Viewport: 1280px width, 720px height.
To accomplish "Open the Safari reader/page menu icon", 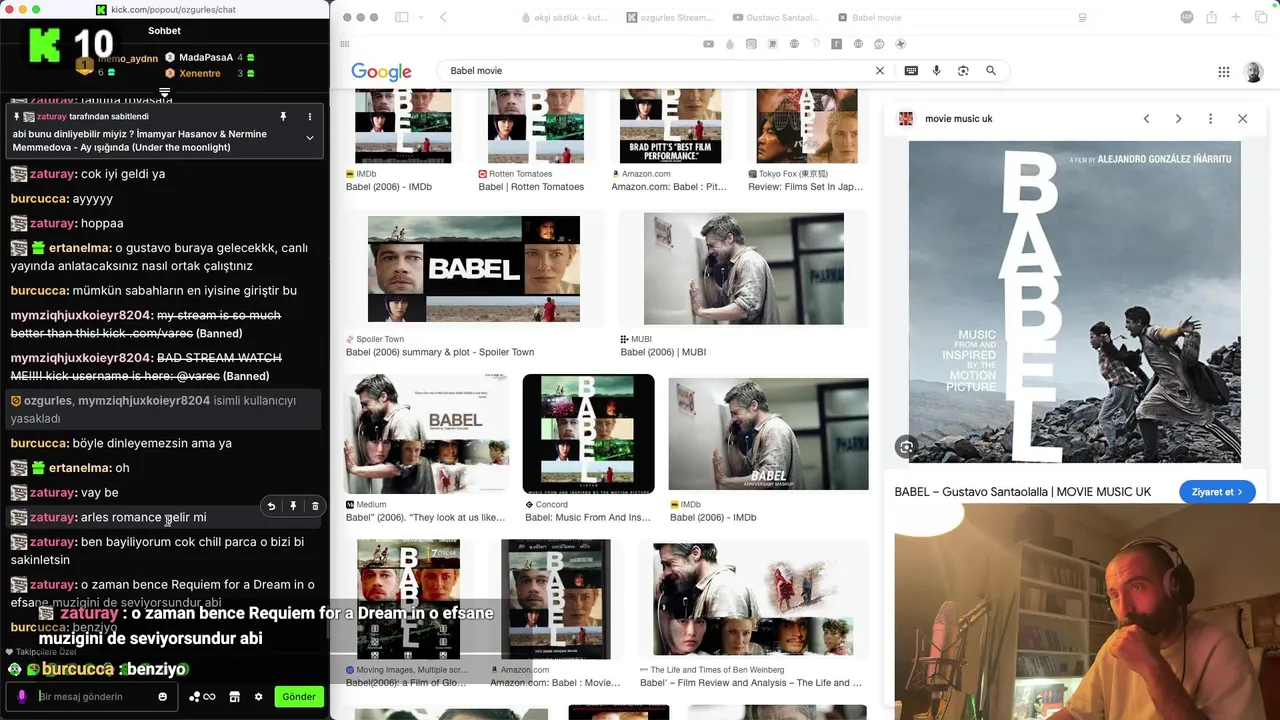I will pos(1083,18).
